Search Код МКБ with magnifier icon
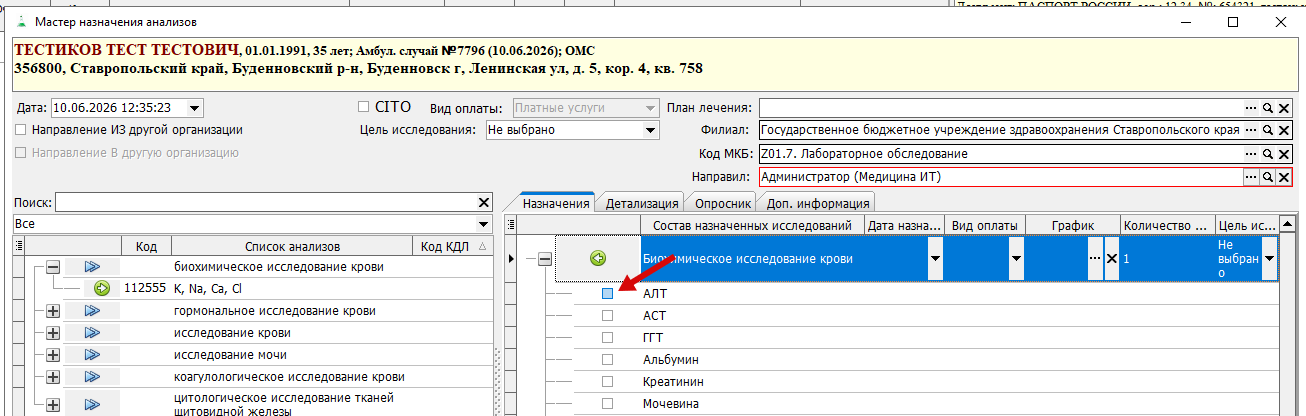1306x416 pixels. coord(1267,154)
